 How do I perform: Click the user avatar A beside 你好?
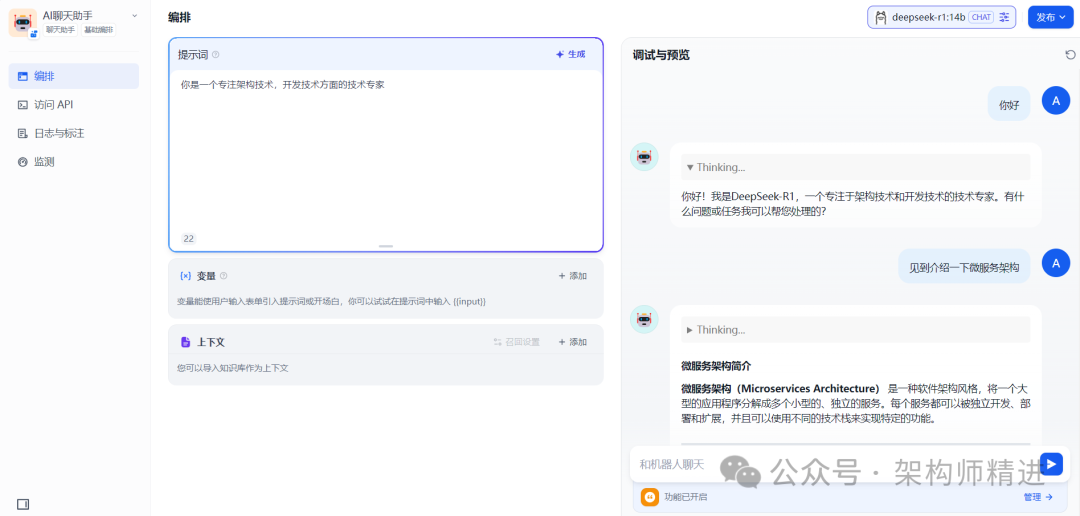(1056, 101)
